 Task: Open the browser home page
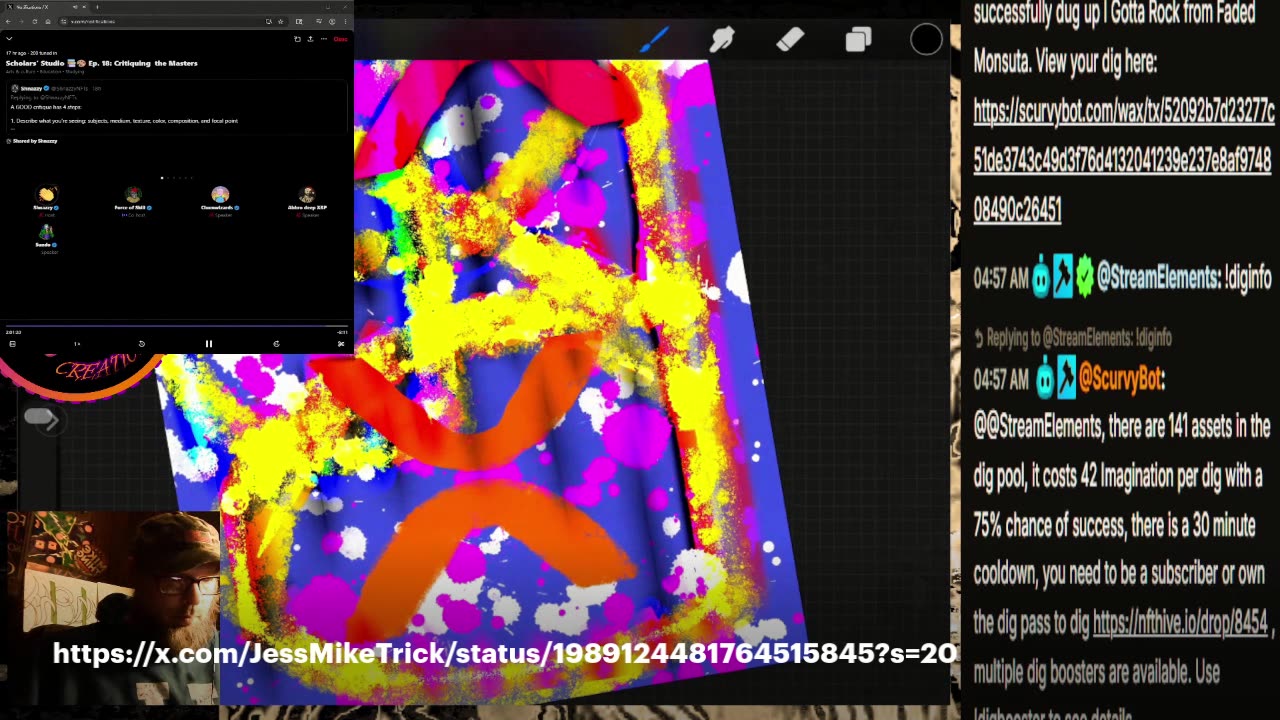(x=47, y=21)
